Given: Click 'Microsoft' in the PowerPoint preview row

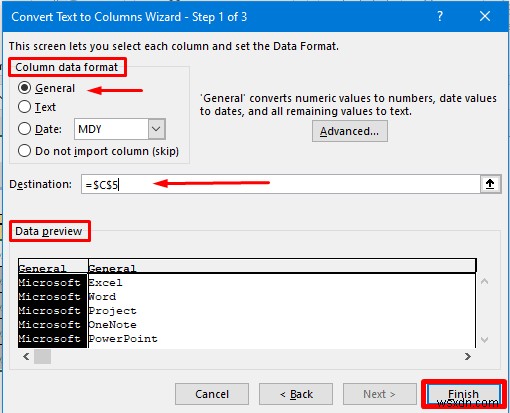Looking at the screenshot, I should point(50,339).
